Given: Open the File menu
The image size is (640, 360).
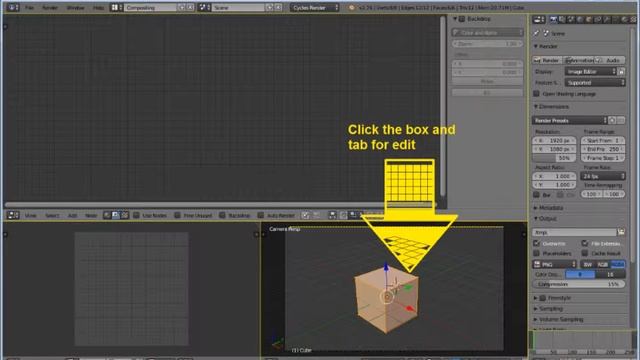Looking at the screenshot, I should tap(29, 7).
